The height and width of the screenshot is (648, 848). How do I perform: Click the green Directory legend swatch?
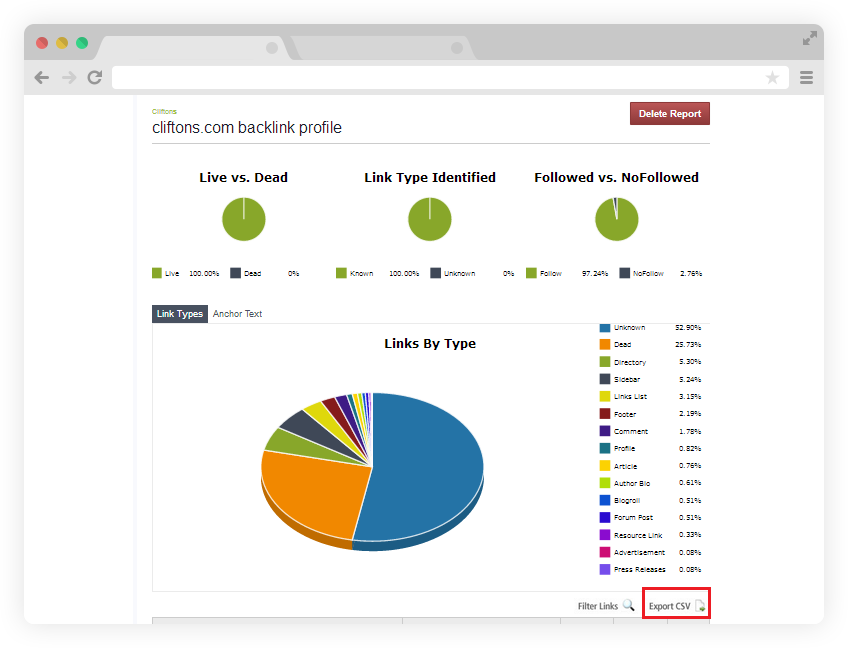click(x=605, y=362)
